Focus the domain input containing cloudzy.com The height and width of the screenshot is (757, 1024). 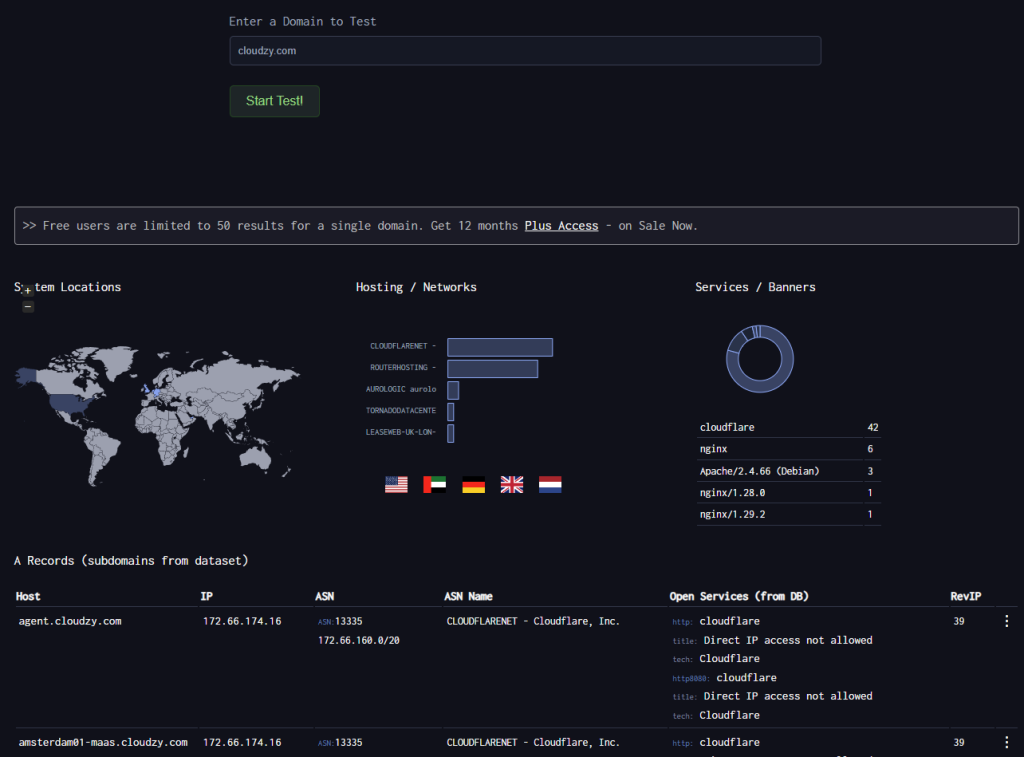pyautogui.click(x=525, y=51)
